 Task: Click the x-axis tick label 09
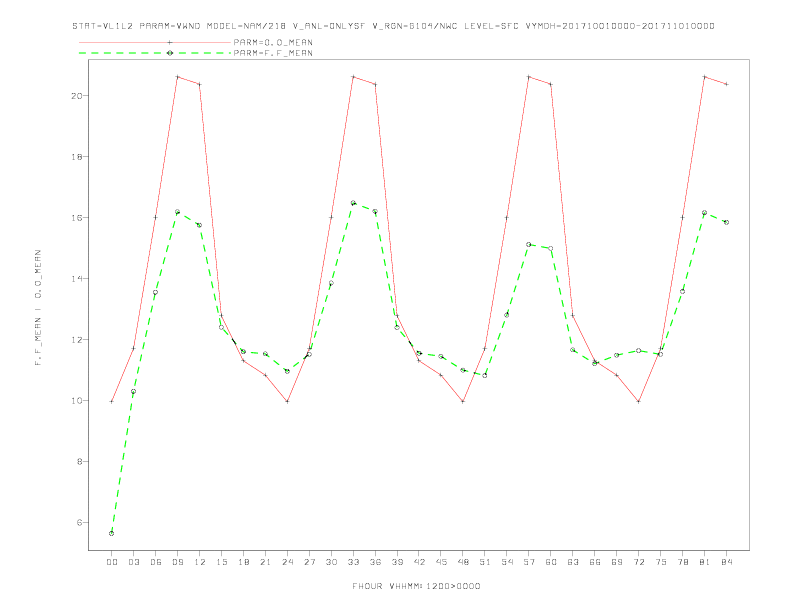pyautogui.click(x=177, y=562)
